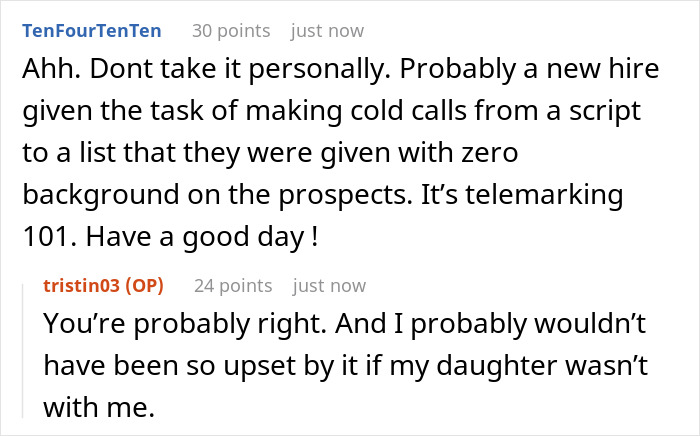700x436 pixels.
Task: Click the 30 points score
Action: (230, 31)
